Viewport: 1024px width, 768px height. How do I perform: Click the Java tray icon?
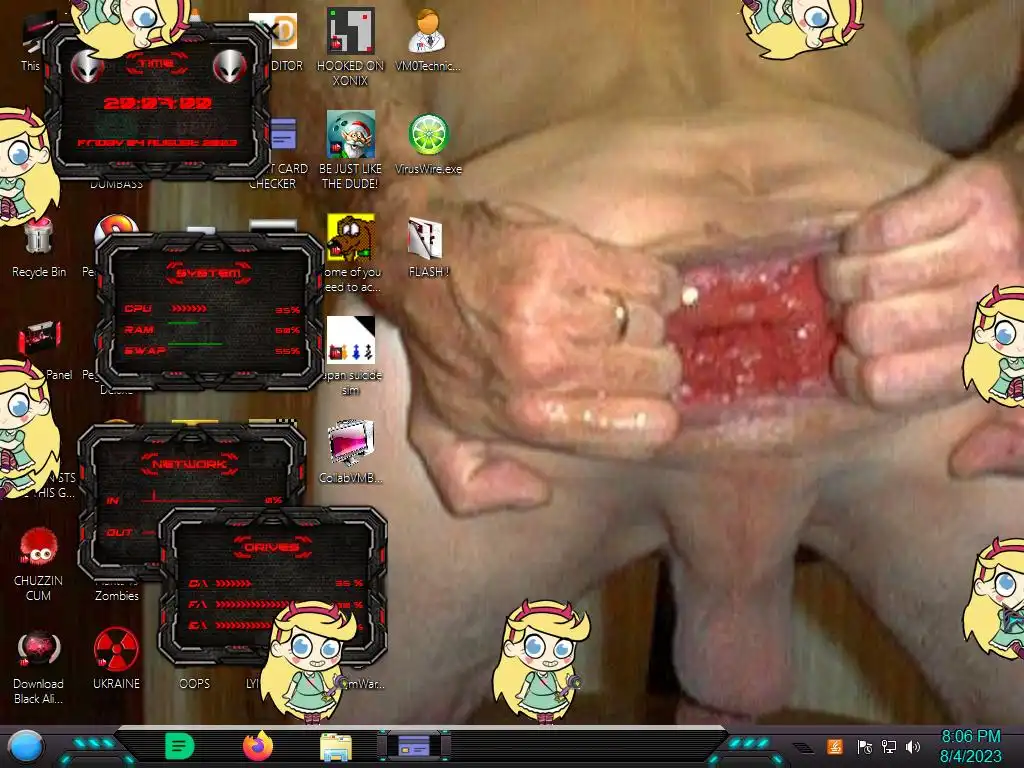pyautogui.click(x=835, y=746)
